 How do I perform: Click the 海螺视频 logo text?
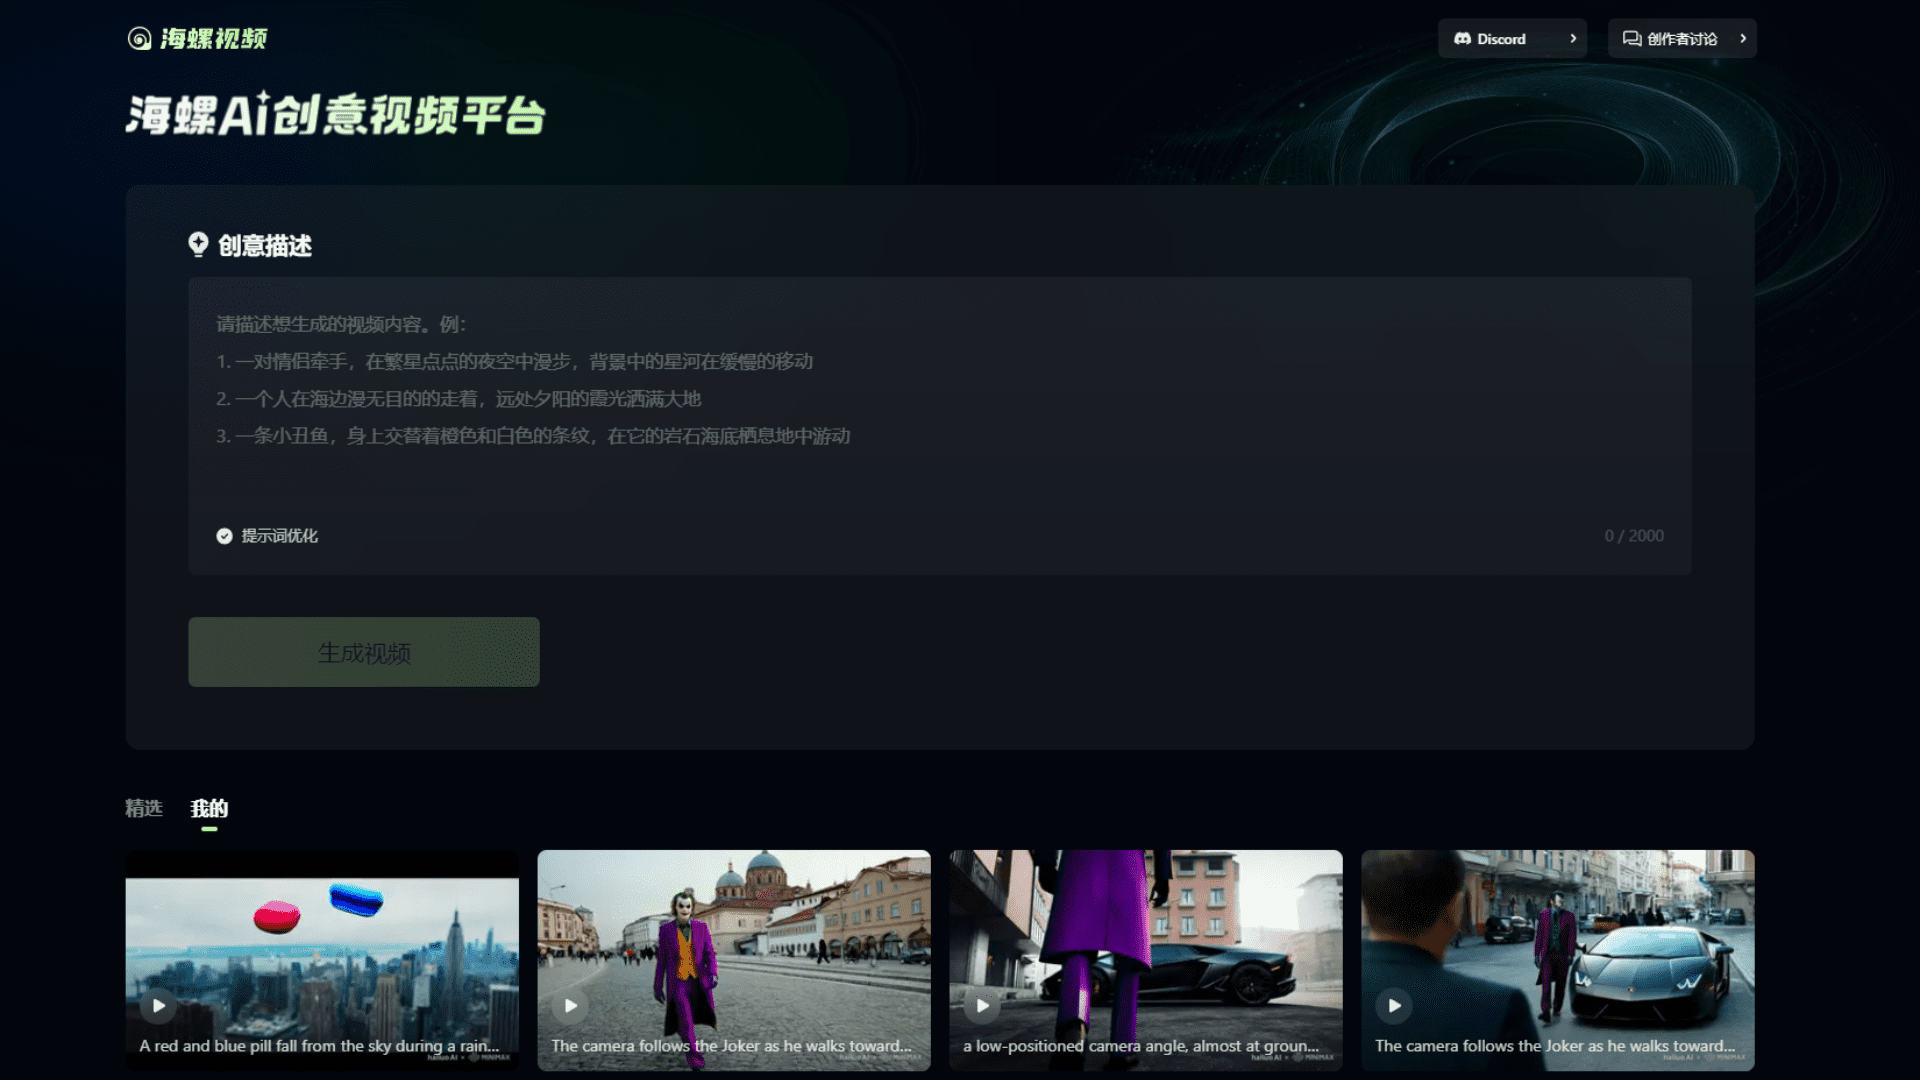click(213, 39)
